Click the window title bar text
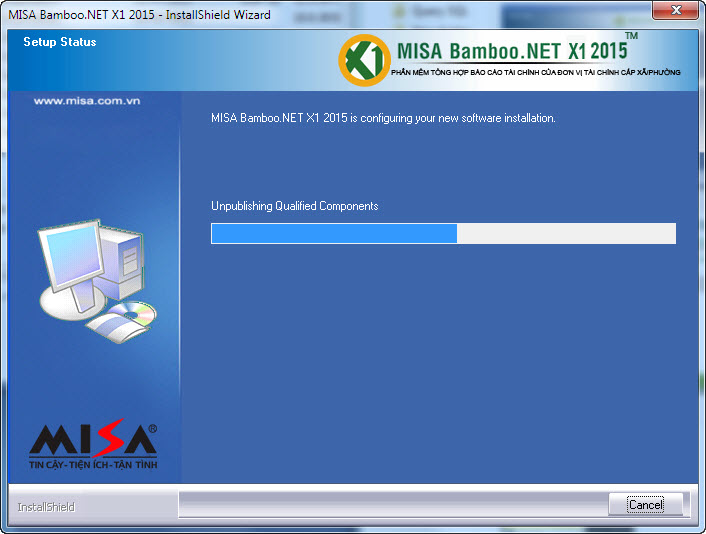Screen dimensions: 706x534 139,14
